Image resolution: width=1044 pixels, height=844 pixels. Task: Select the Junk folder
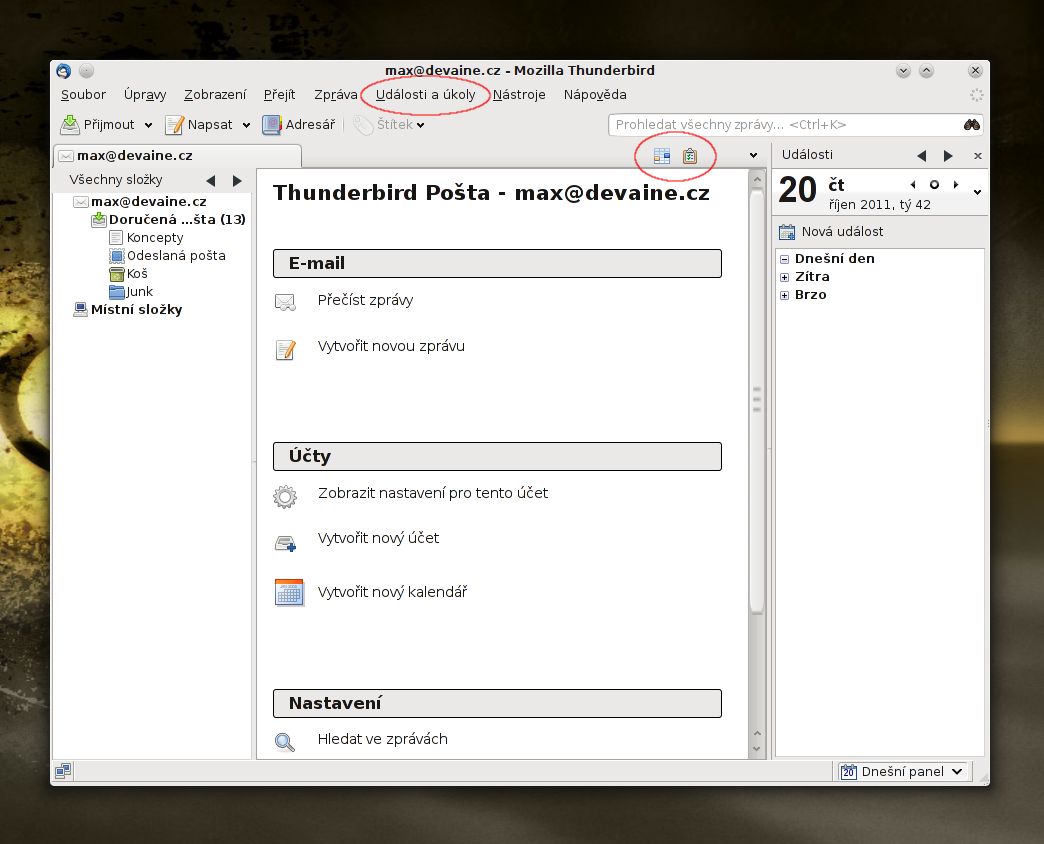point(139,292)
